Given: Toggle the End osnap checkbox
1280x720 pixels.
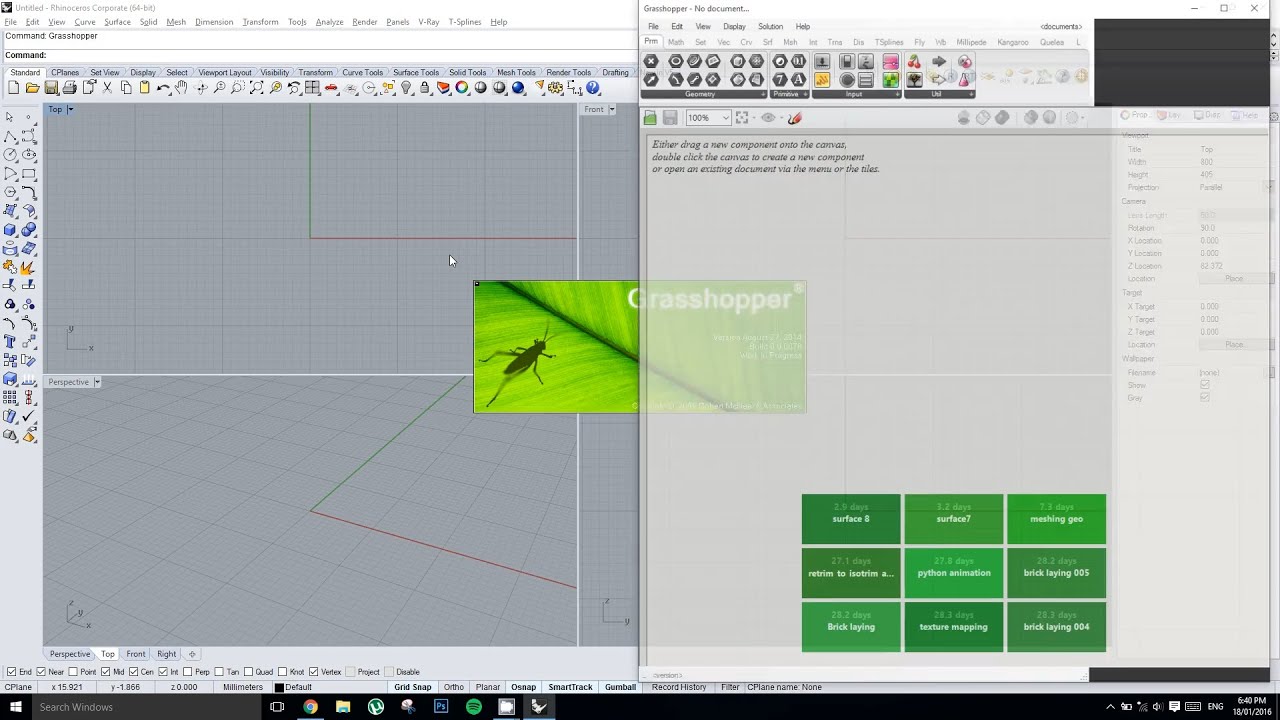Looking at the screenshot, I should [11, 672].
